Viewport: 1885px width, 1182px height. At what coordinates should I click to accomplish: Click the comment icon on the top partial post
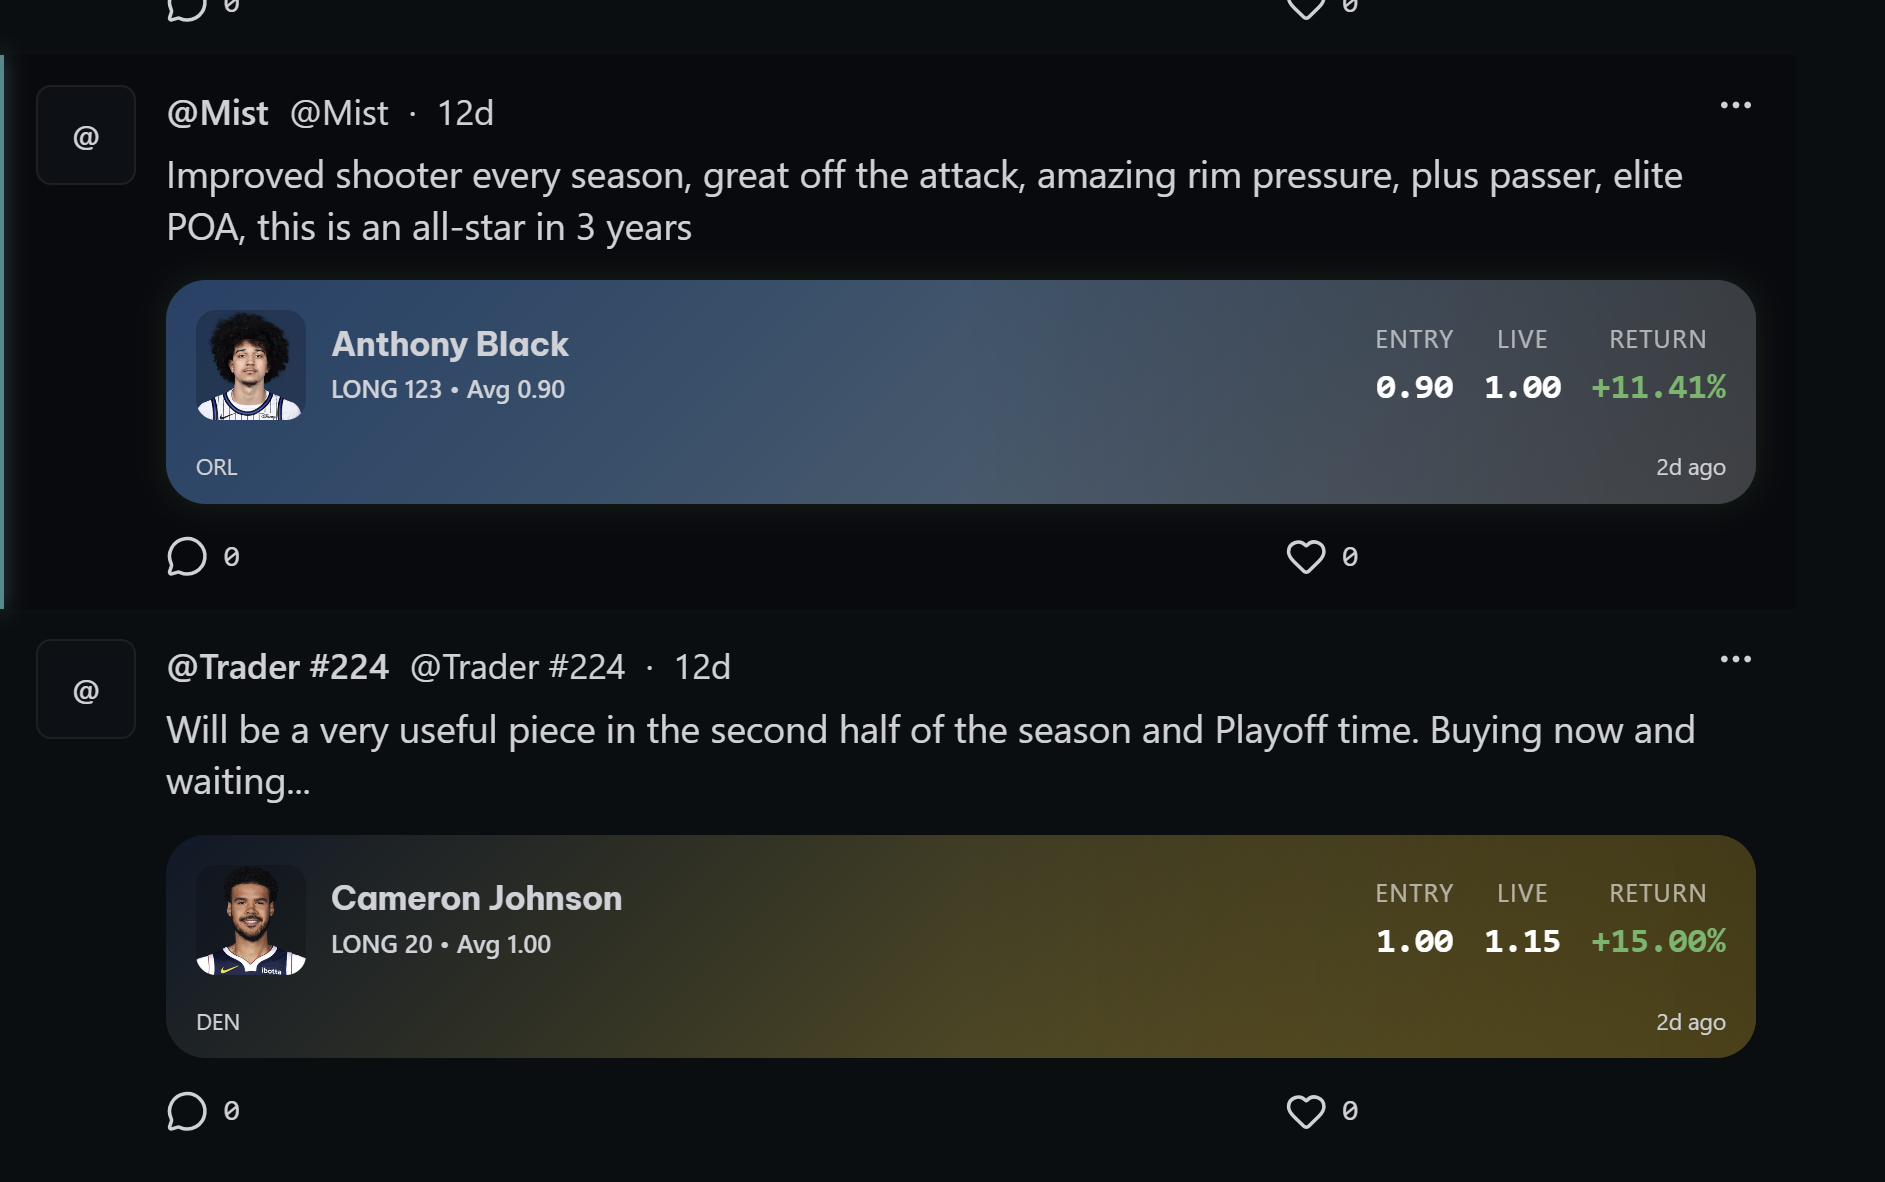point(187,8)
